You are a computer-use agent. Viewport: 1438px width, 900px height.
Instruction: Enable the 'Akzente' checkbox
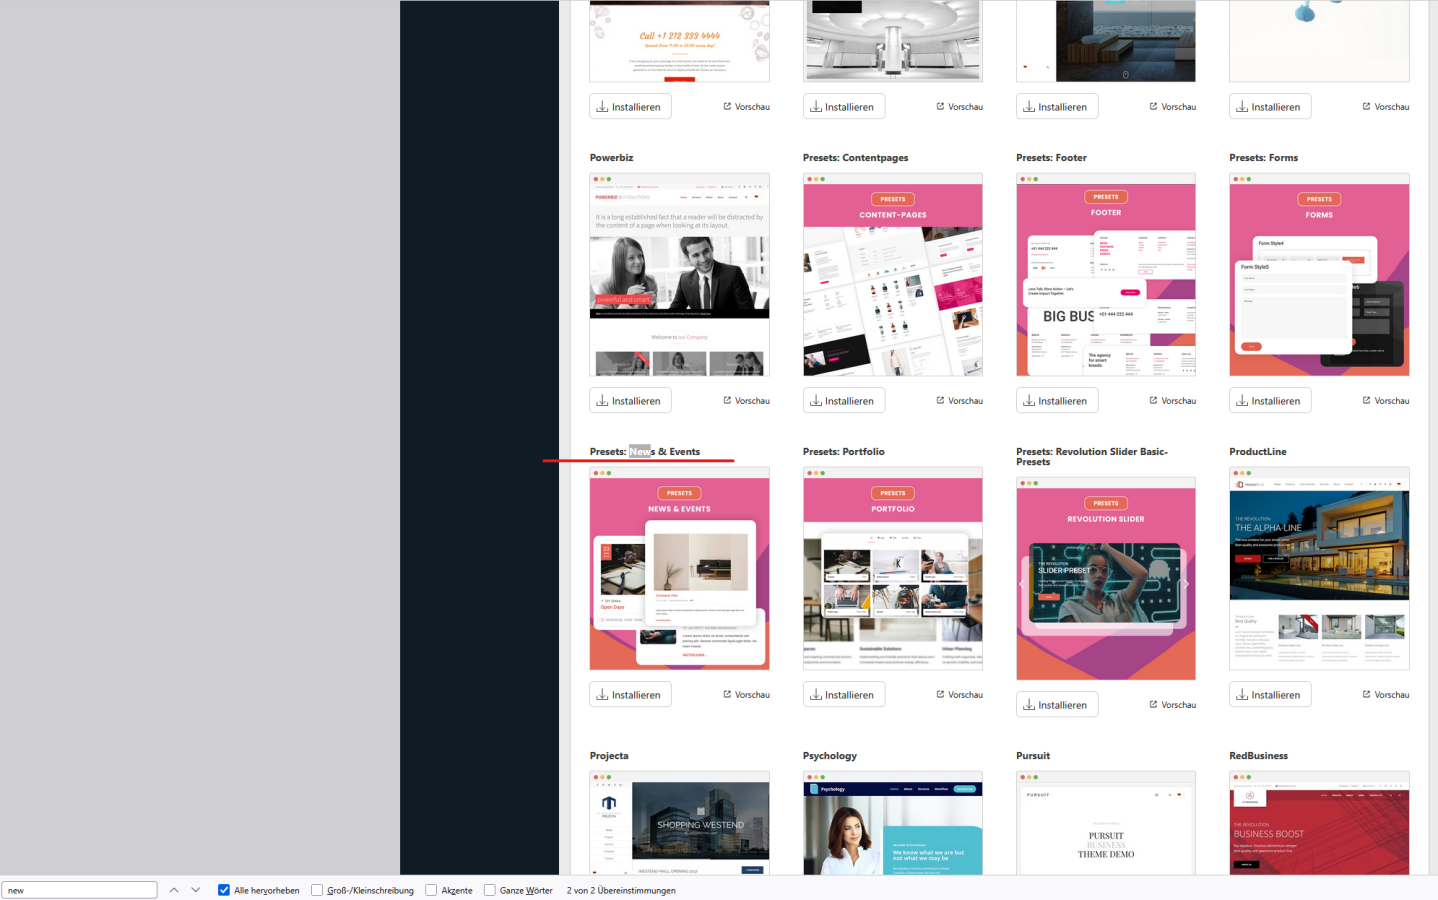[x=431, y=890]
